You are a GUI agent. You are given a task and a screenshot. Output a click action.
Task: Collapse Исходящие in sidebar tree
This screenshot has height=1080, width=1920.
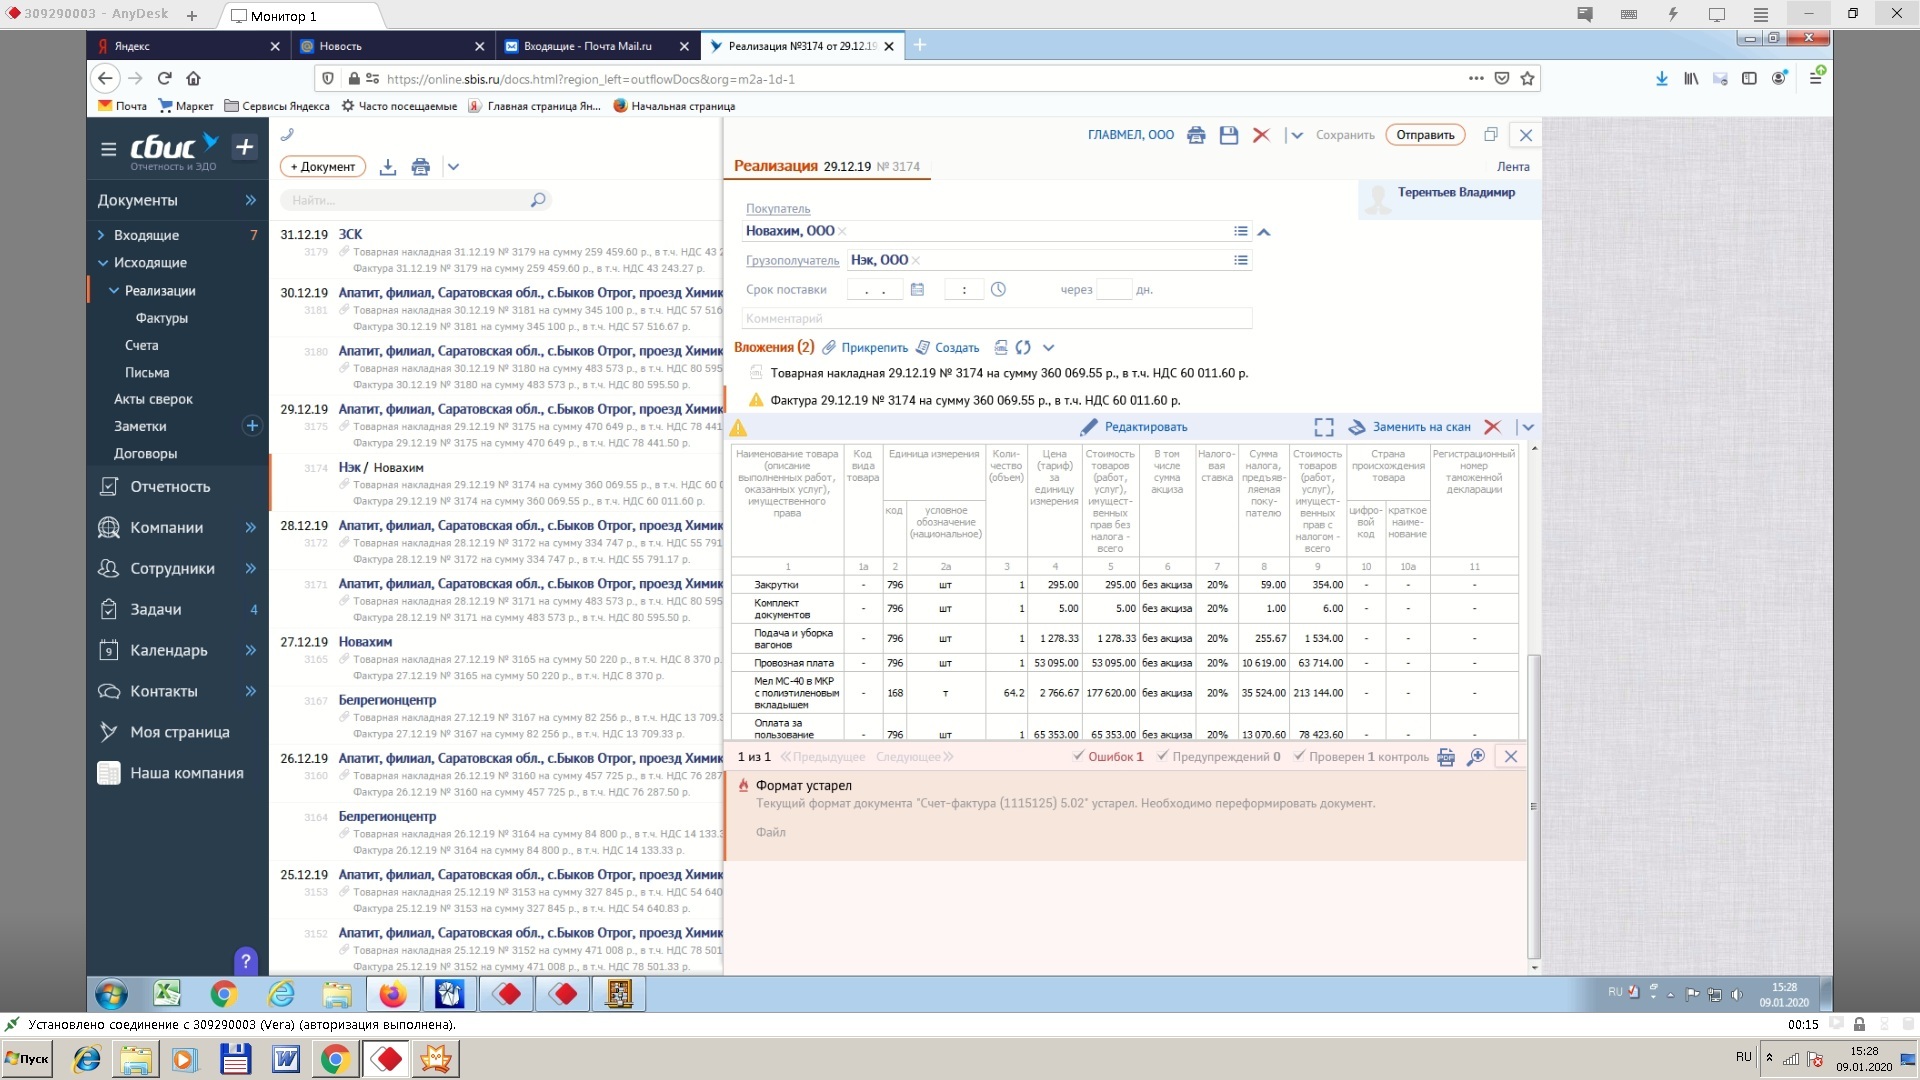[x=103, y=263]
